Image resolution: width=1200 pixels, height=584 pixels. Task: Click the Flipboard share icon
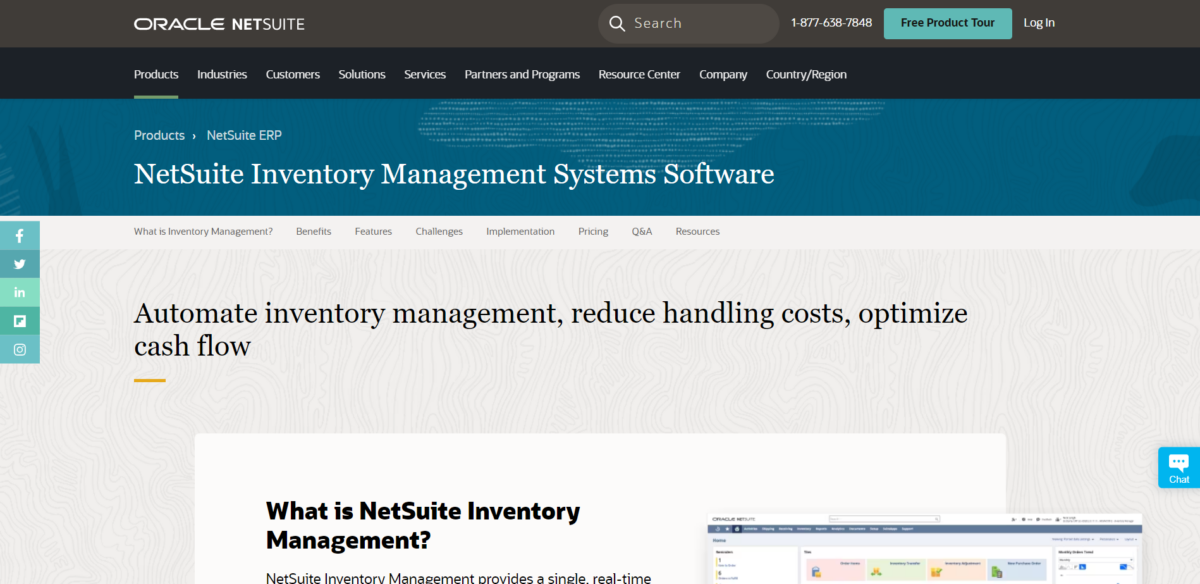[x=19, y=321]
